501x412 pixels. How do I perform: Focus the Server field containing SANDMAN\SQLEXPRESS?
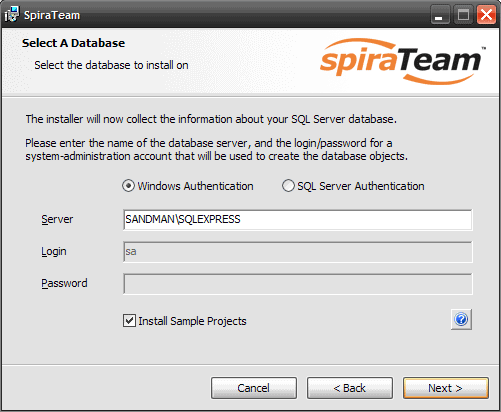pyautogui.click(x=298, y=220)
